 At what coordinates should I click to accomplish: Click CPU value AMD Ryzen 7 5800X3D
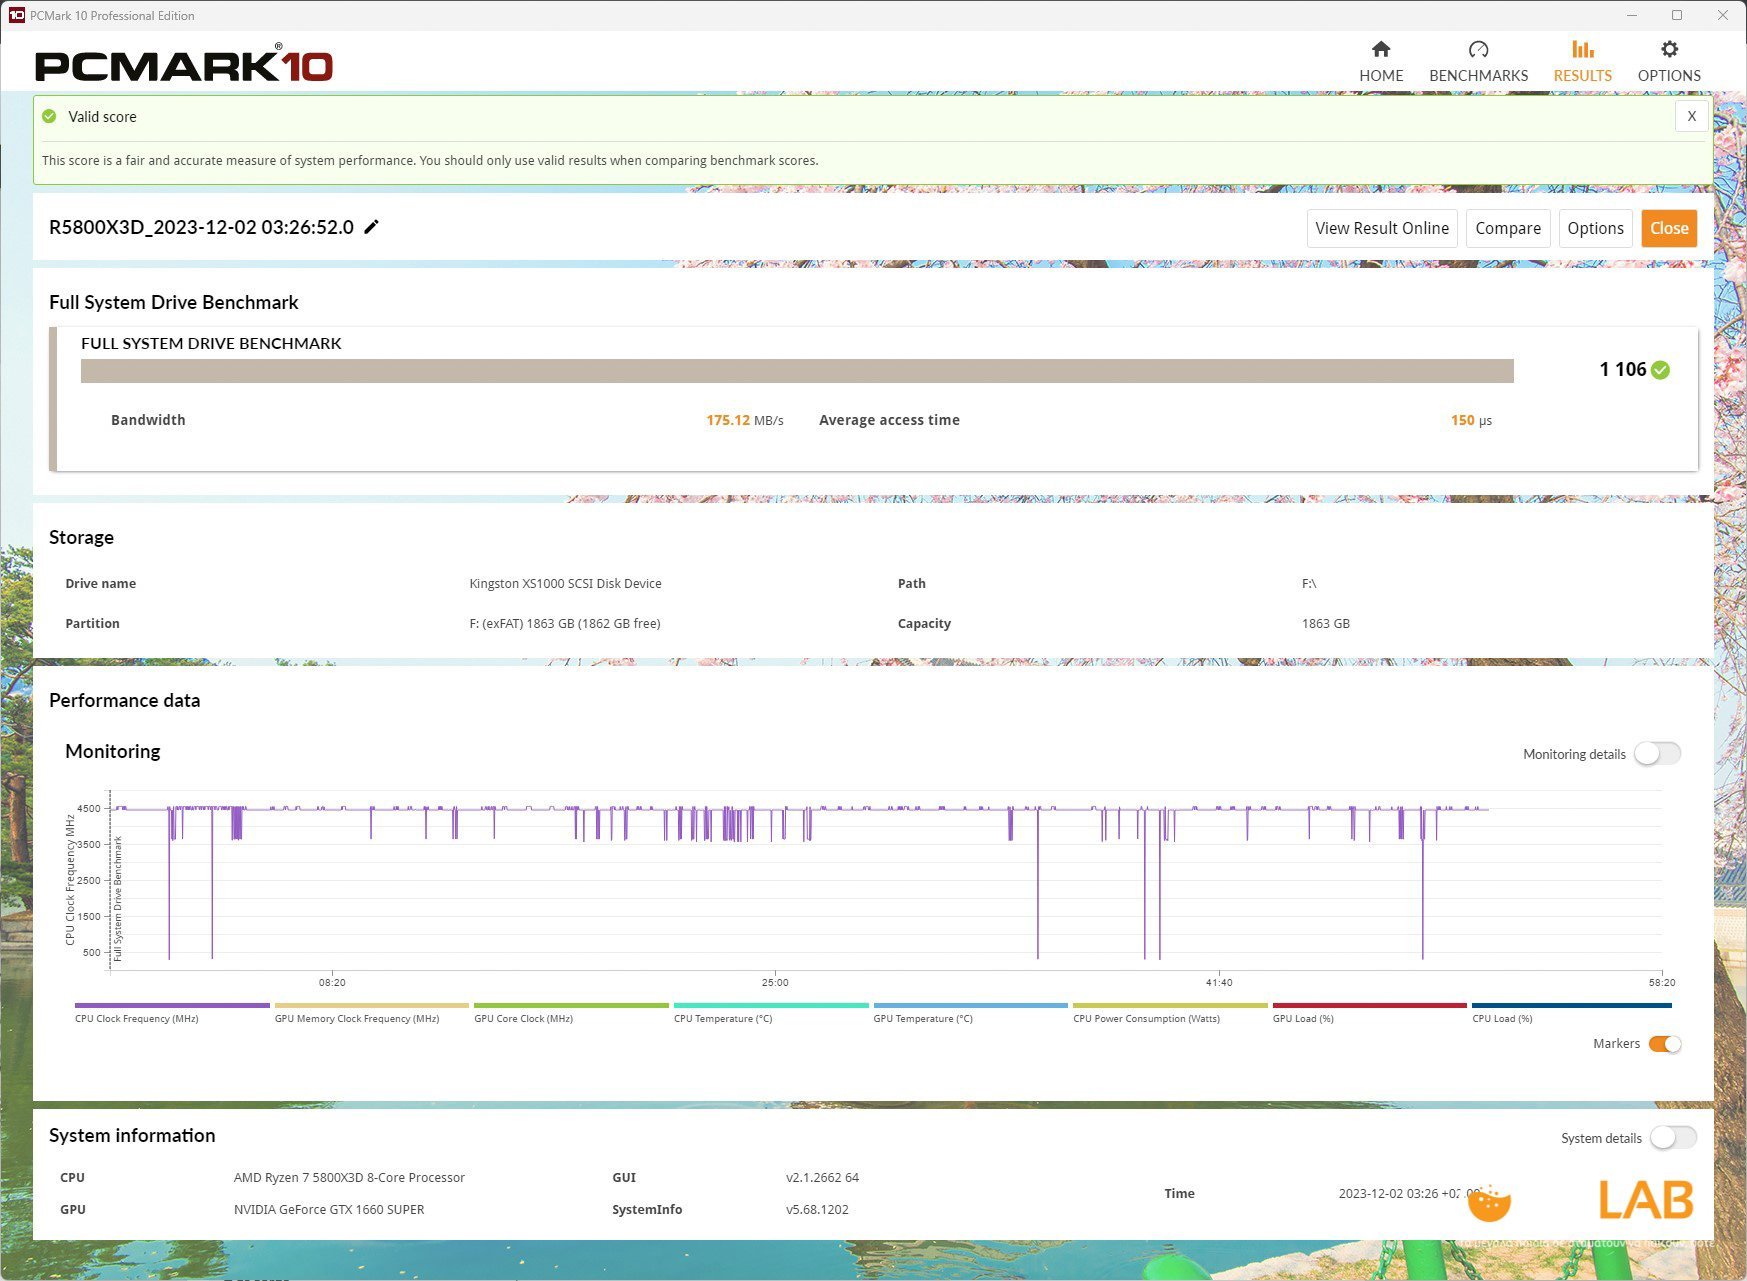(349, 1178)
